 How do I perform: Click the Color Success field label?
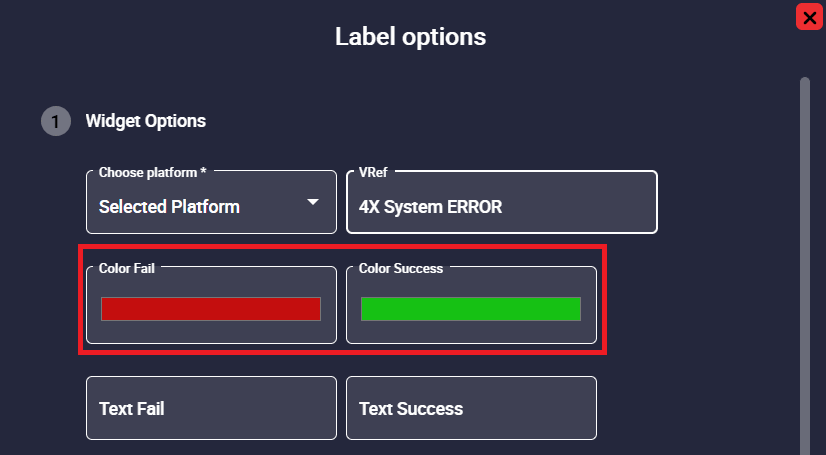[401, 268]
